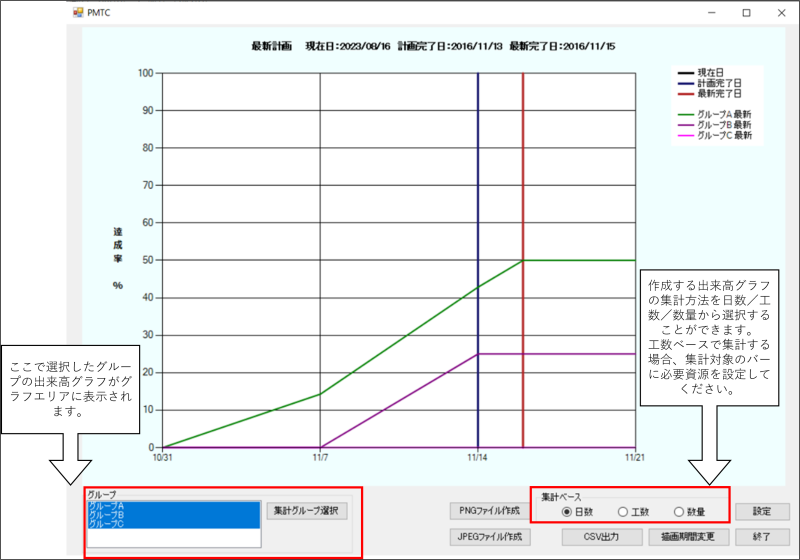Minimize the PMTC window

712,13
